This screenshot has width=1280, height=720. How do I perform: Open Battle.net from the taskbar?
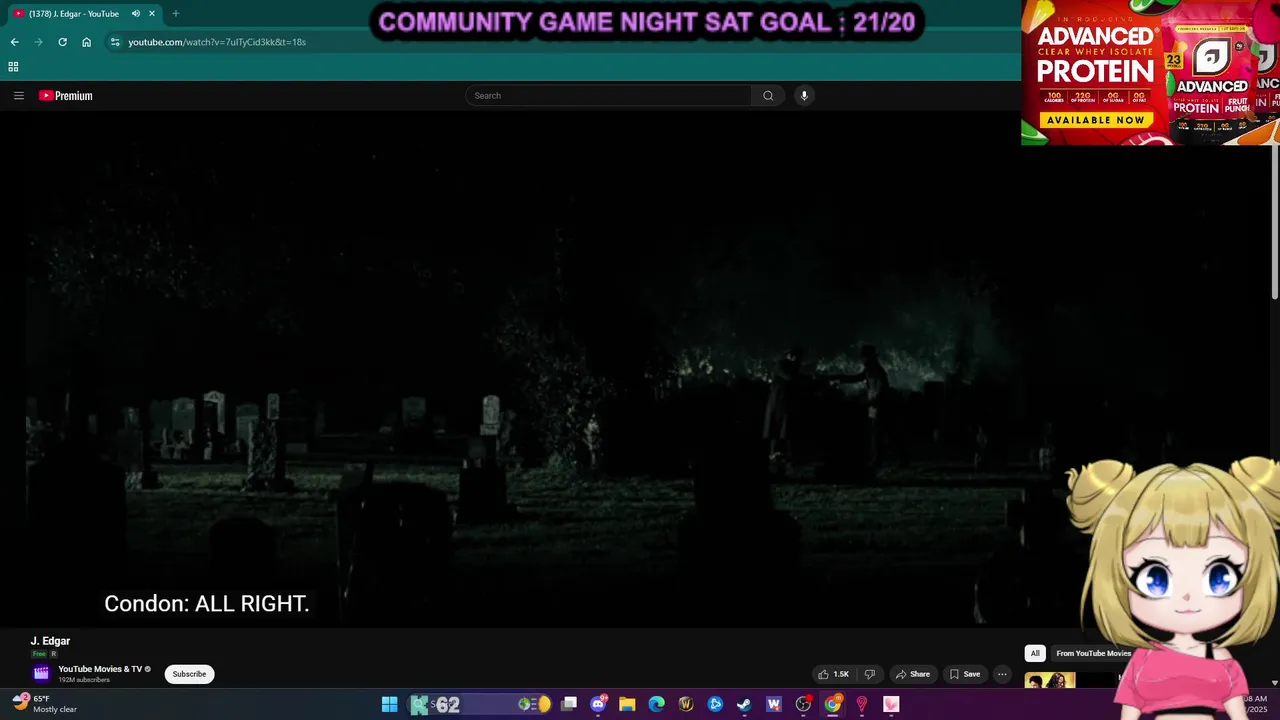click(715, 705)
